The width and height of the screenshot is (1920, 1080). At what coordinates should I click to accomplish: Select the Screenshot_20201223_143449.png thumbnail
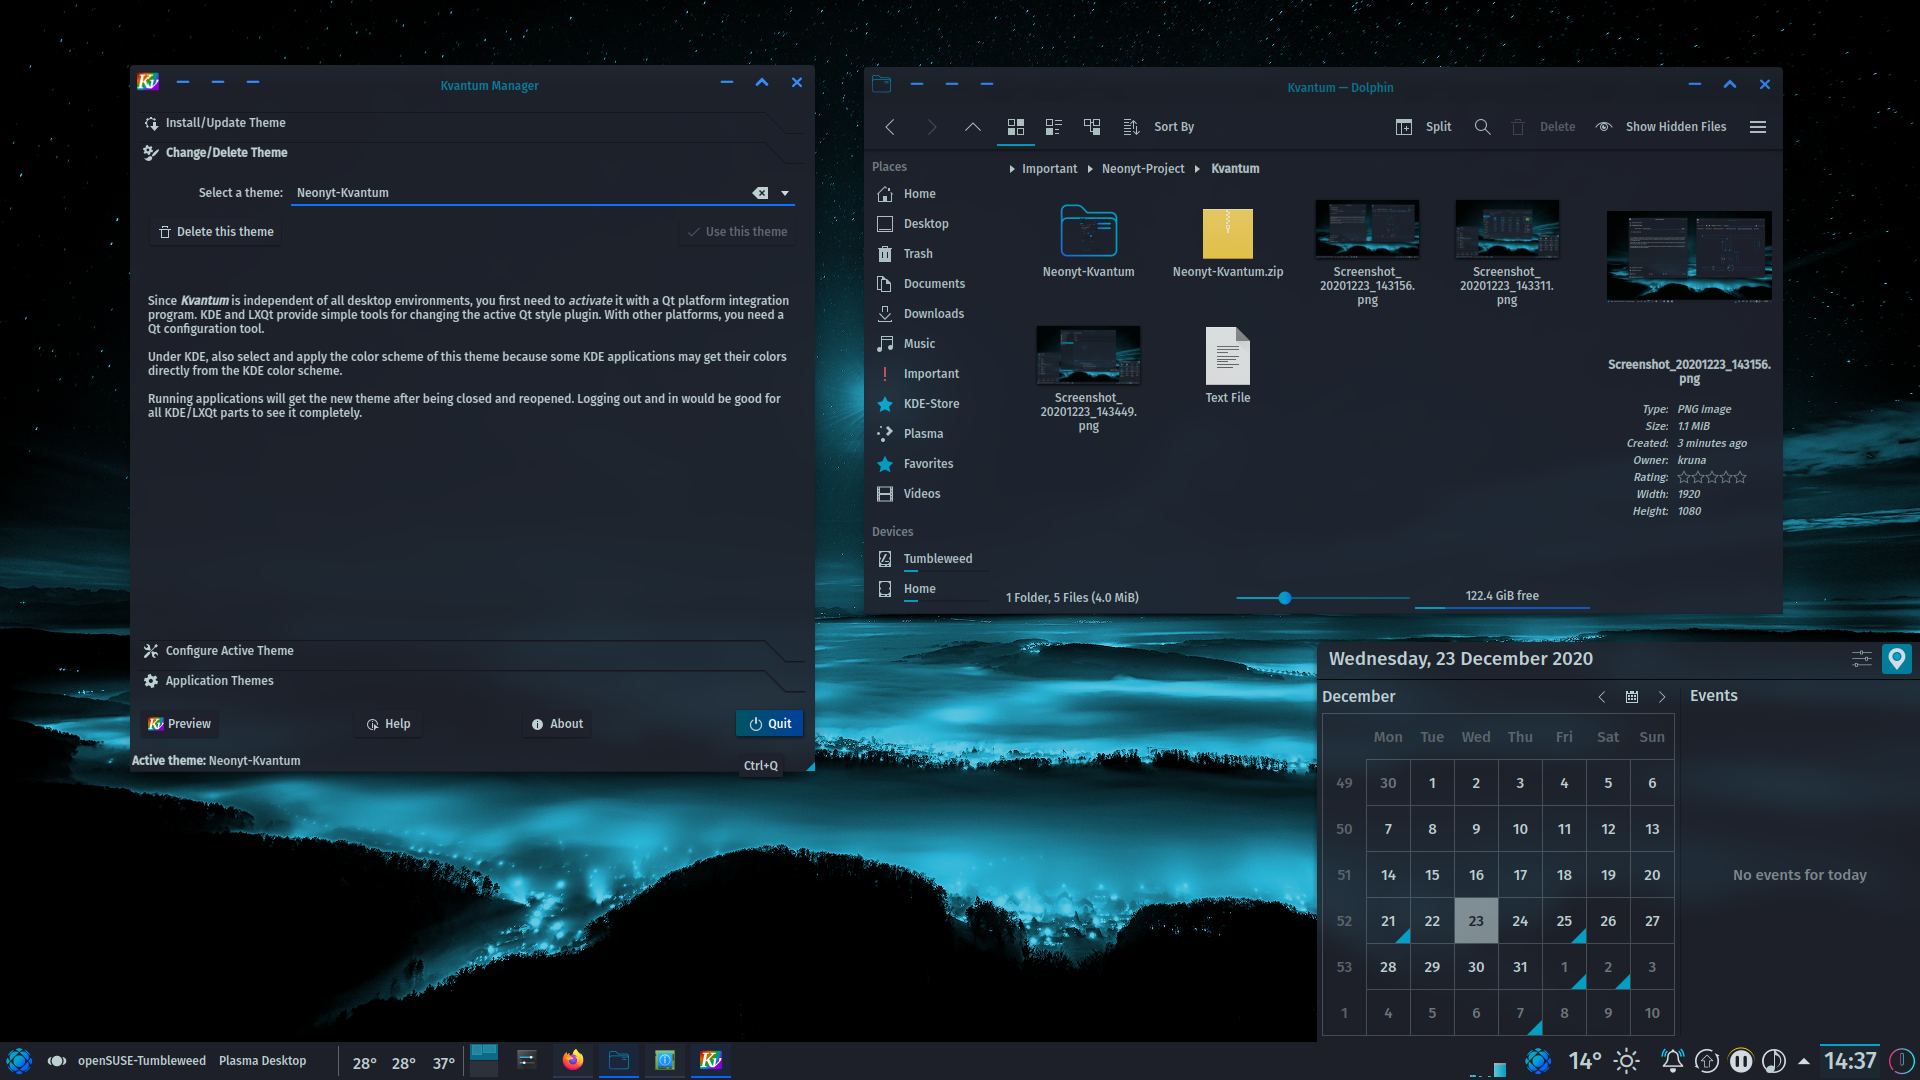pyautogui.click(x=1088, y=379)
